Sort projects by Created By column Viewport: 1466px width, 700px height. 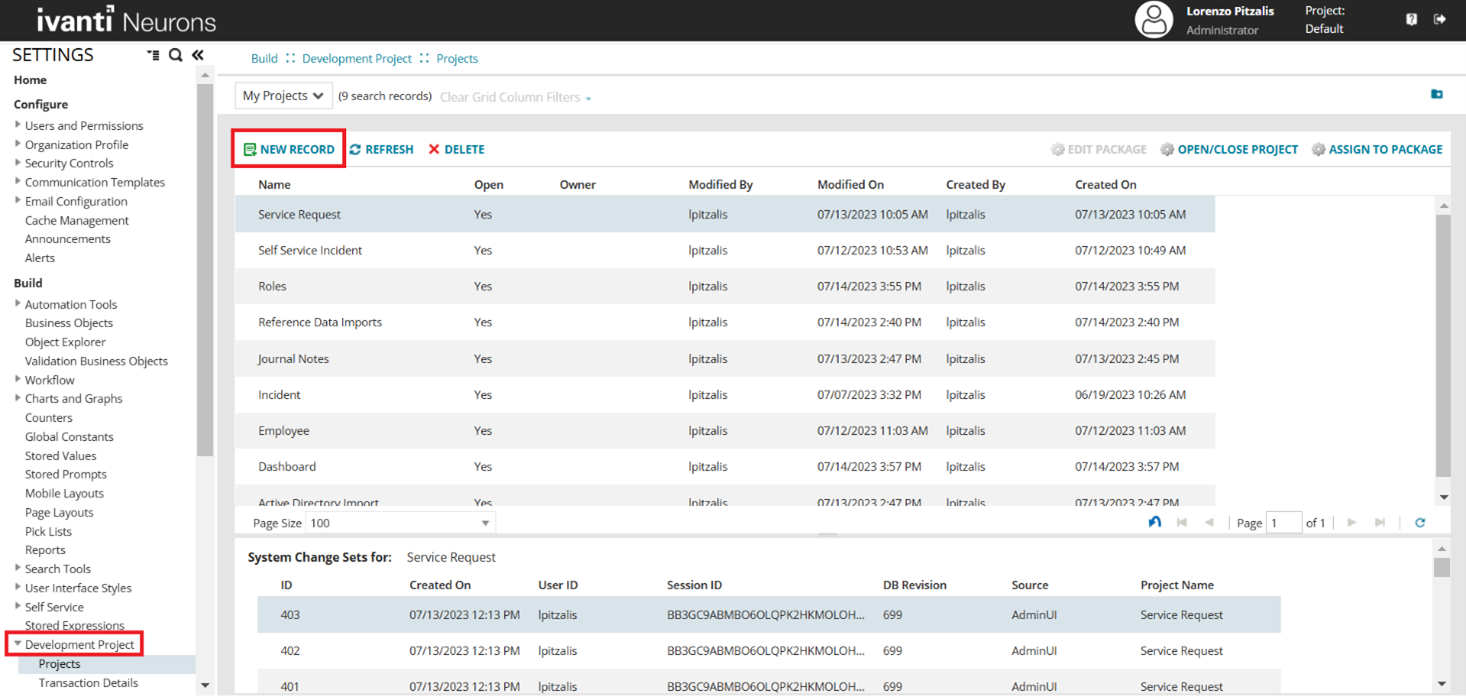(x=975, y=185)
